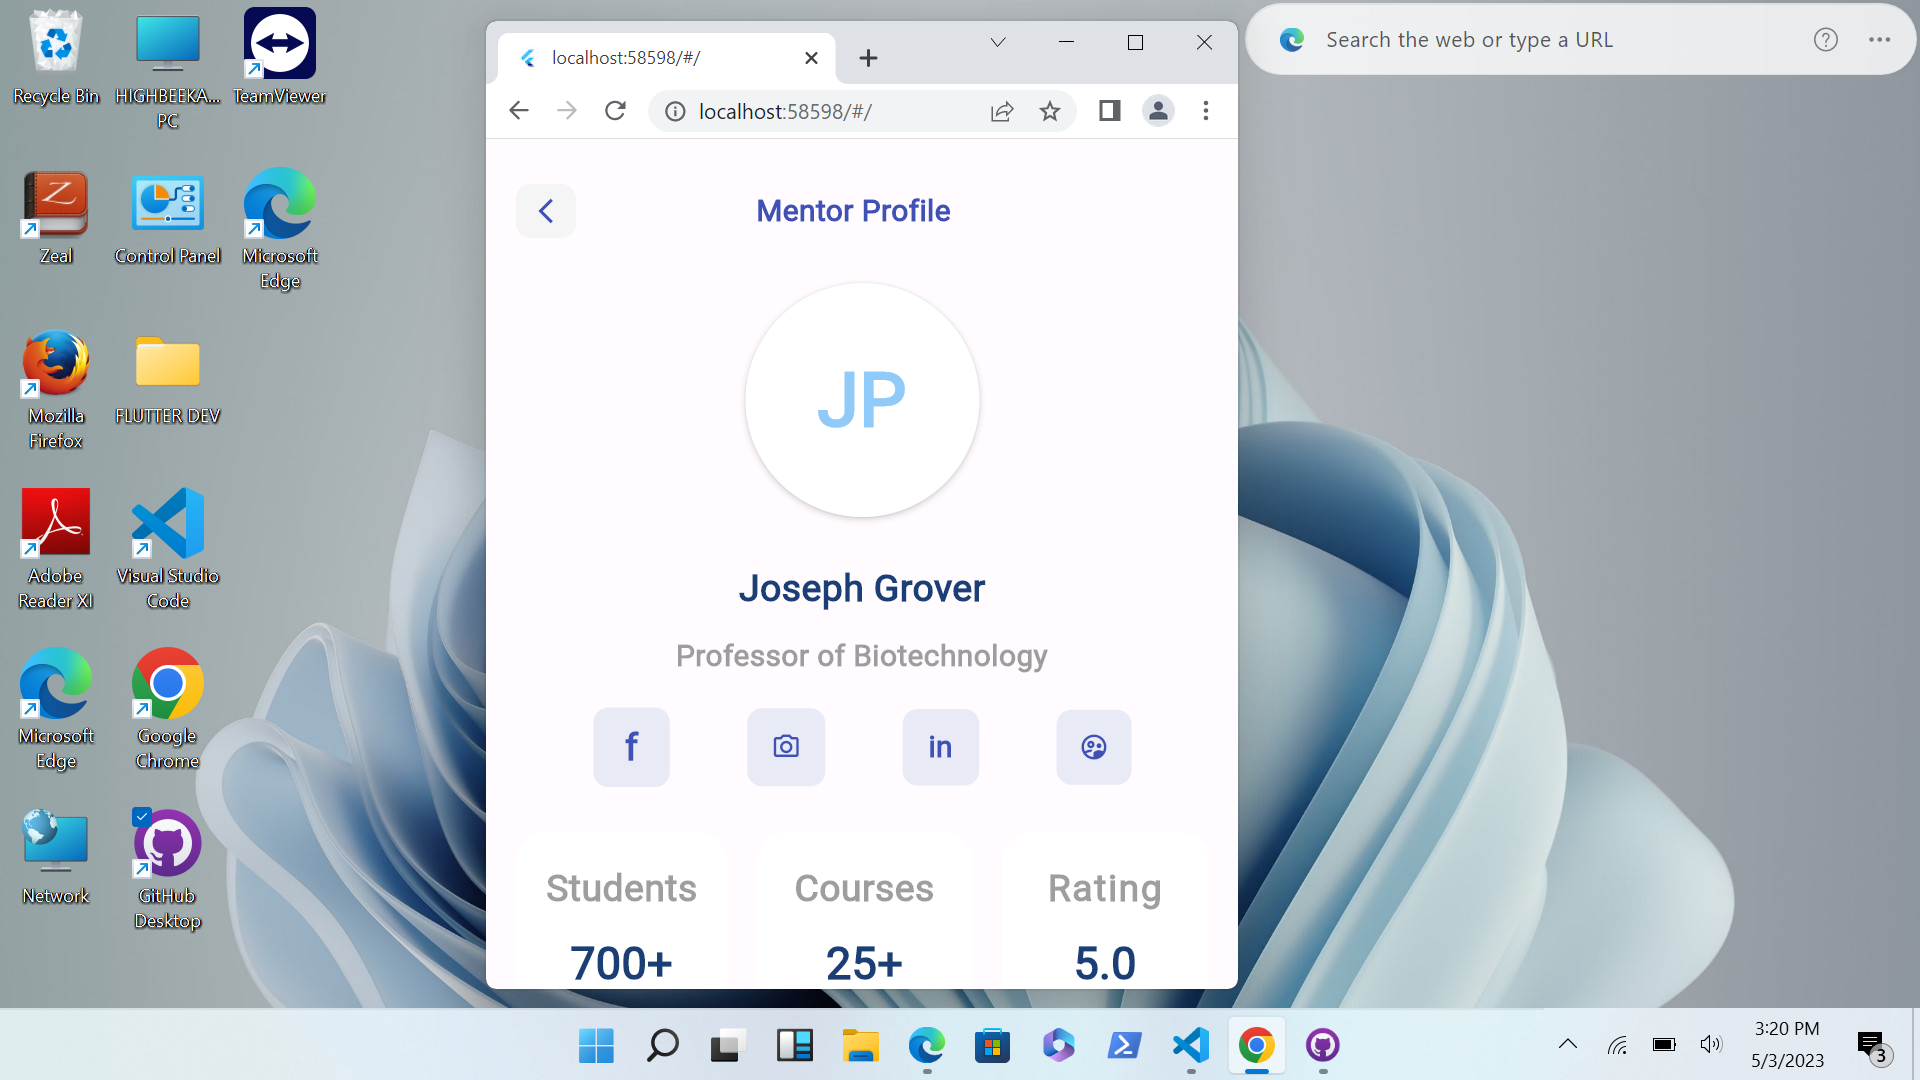Click the Mentor Profile heading
Screen dimensions: 1920x1080
click(x=853, y=211)
